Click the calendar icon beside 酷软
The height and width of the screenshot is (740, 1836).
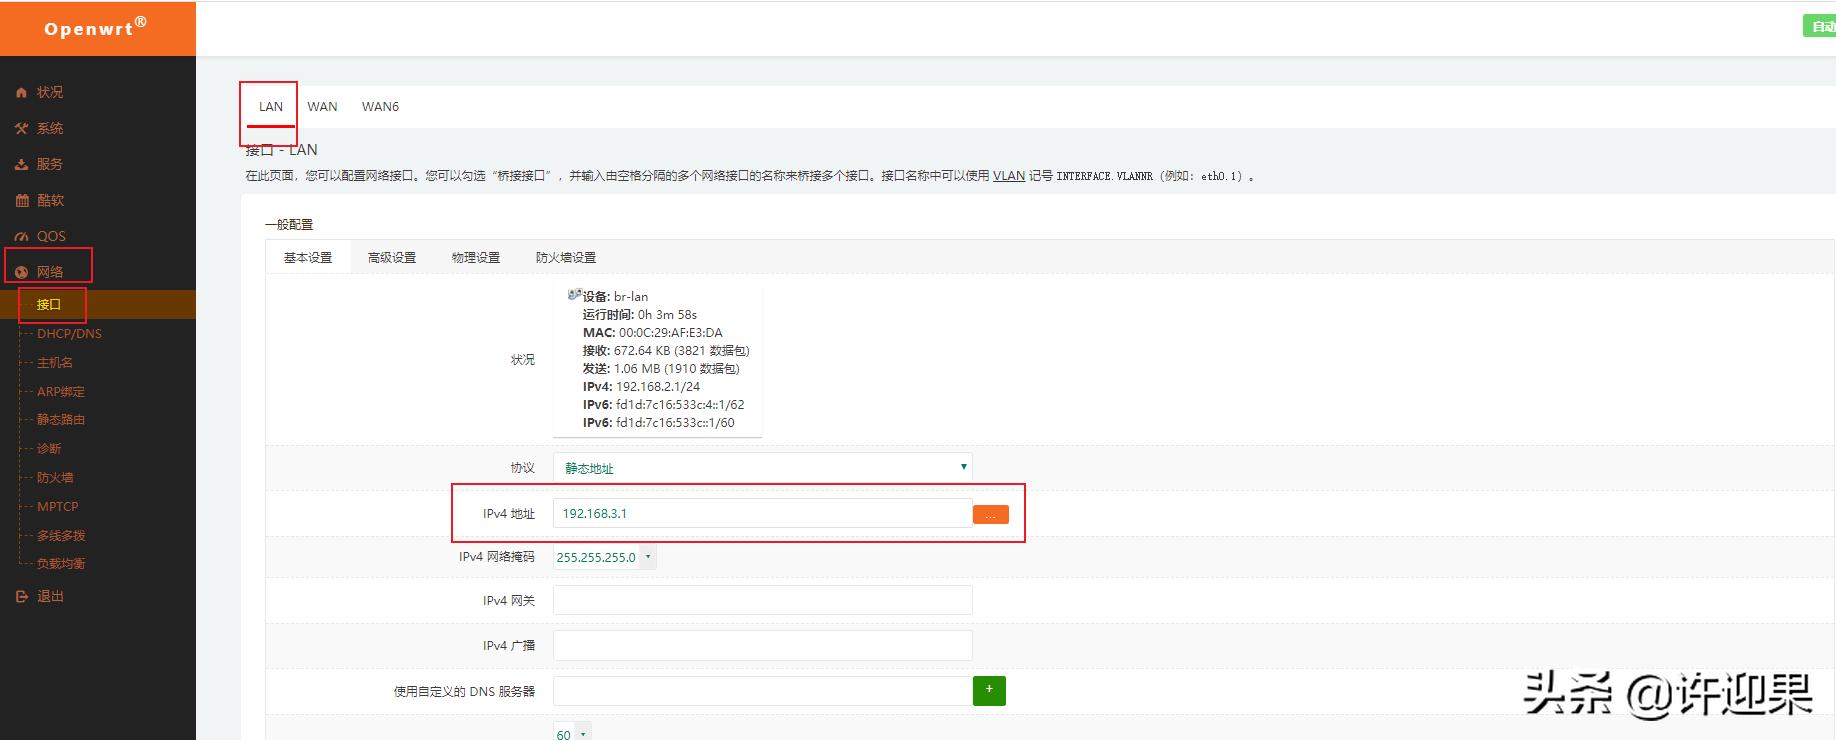tap(21, 200)
